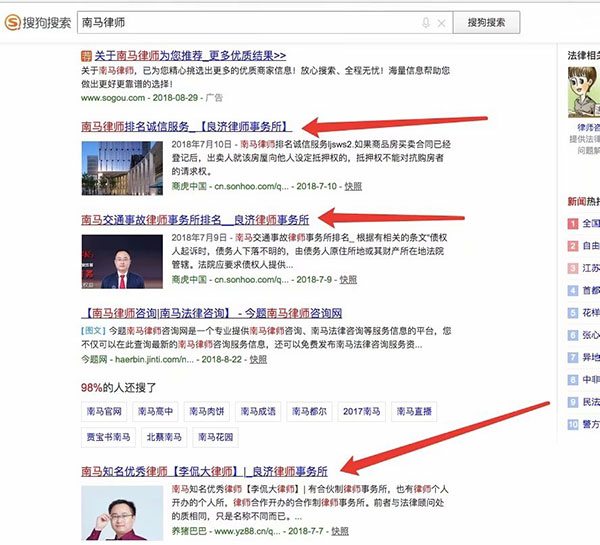Select related search 南马直播
Image resolution: width=600 pixels, height=545 pixels.
click(x=414, y=412)
